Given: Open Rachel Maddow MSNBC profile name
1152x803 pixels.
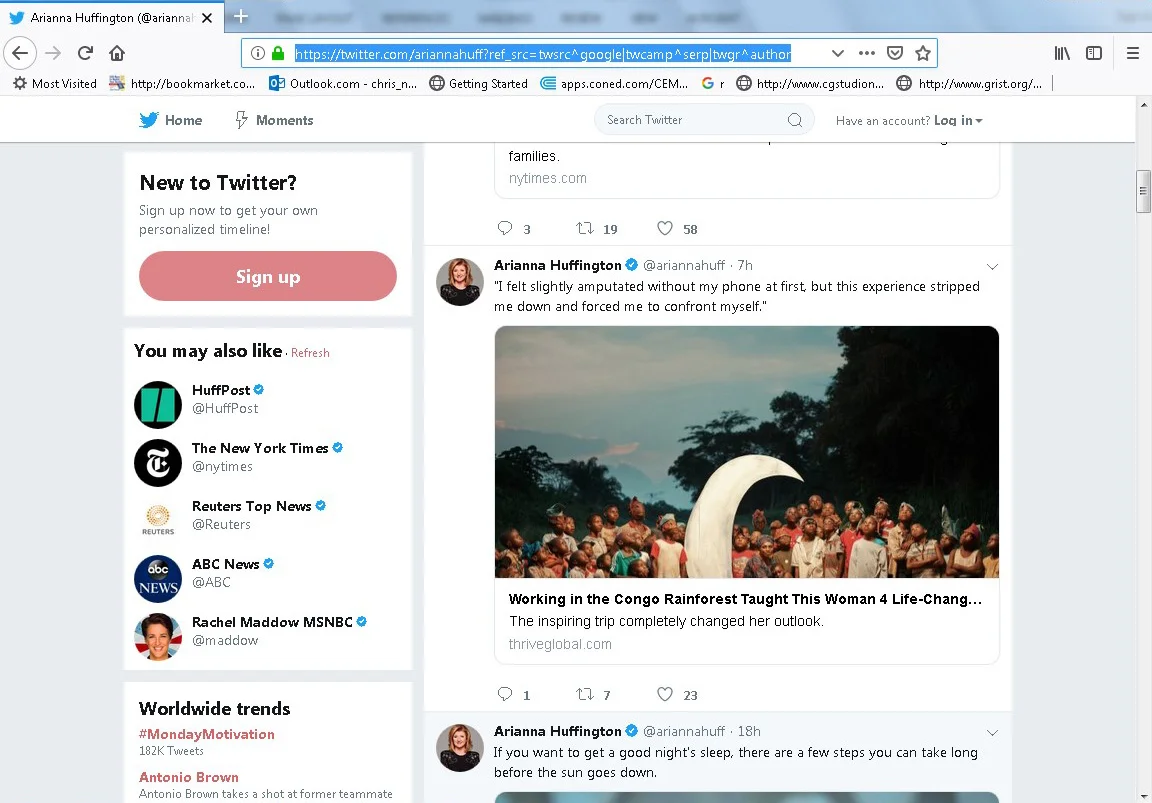Looking at the screenshot, I should [273, 622].
